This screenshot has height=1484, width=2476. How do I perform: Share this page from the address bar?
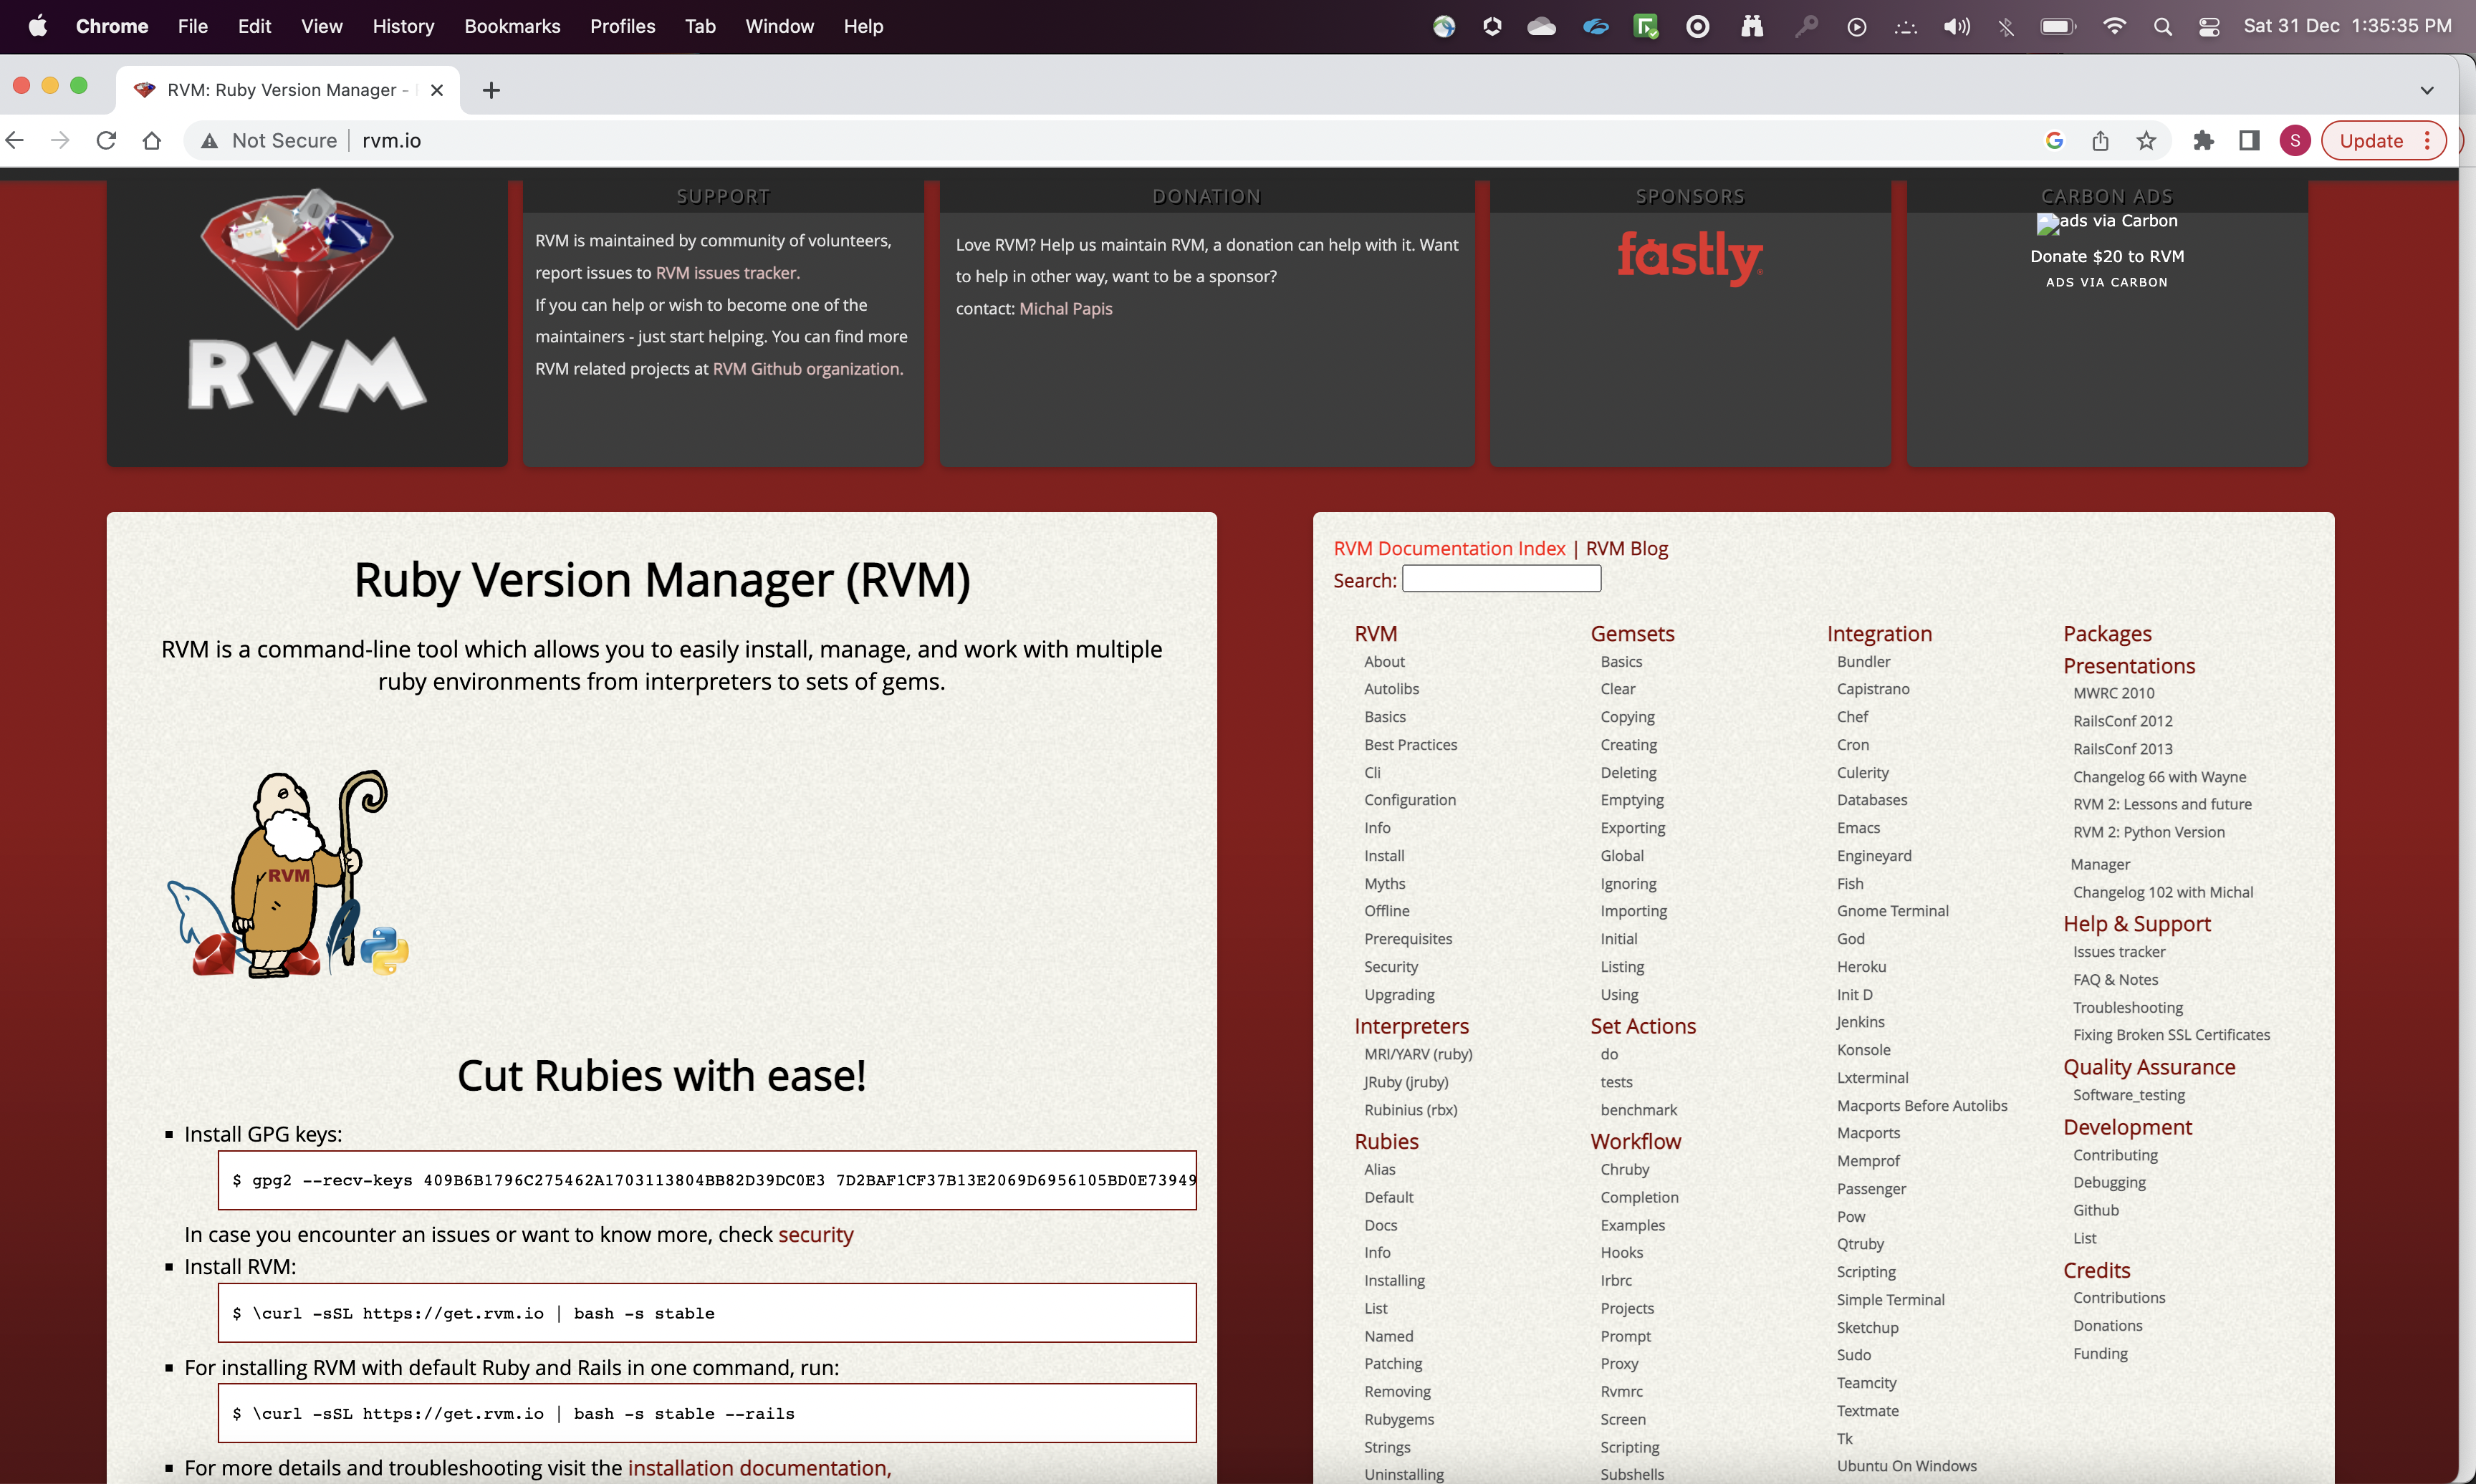point(2100,141)
